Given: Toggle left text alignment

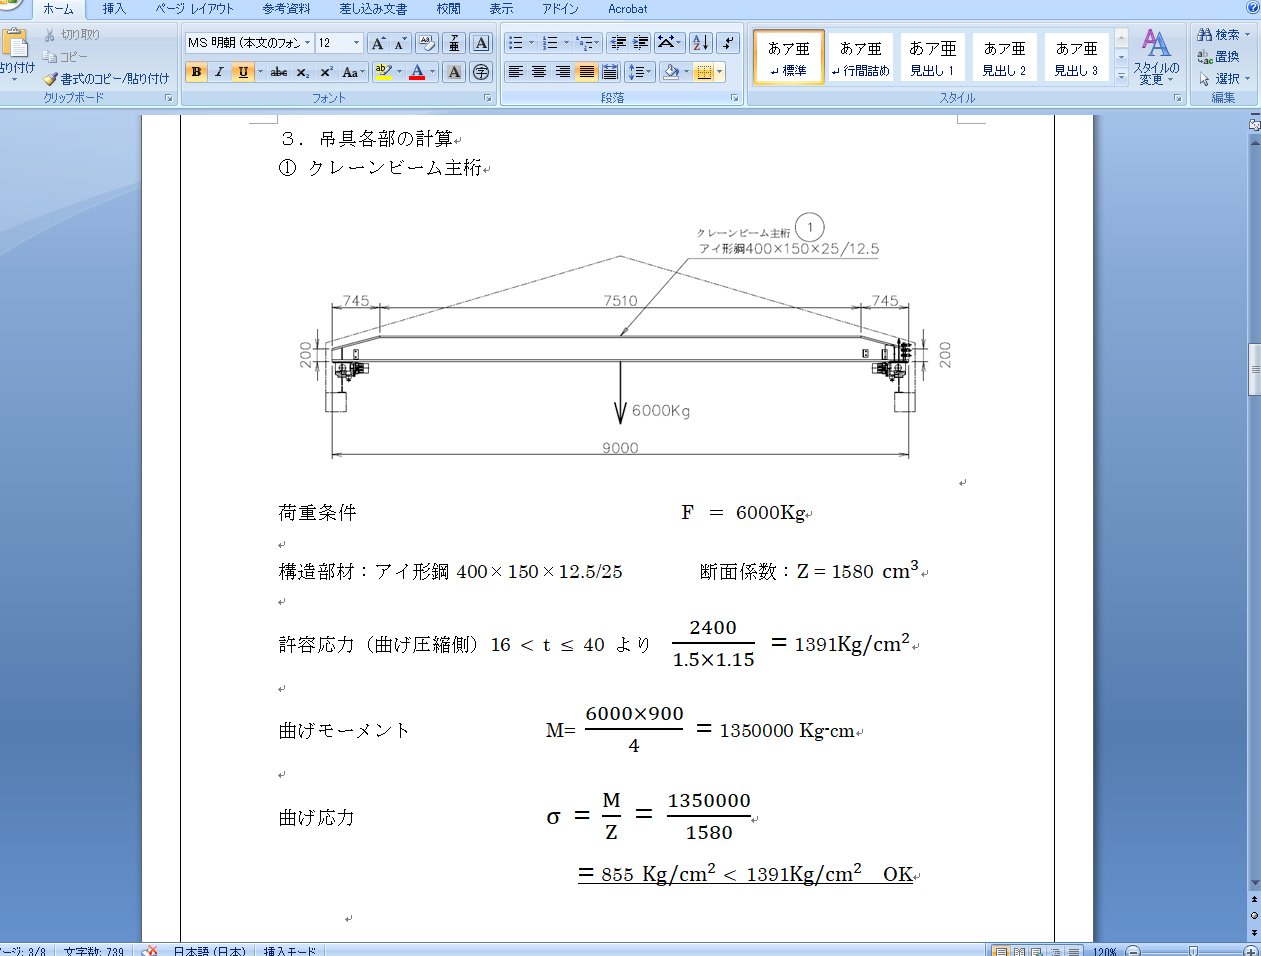Looking at the screenshot, I should (516, 72).
